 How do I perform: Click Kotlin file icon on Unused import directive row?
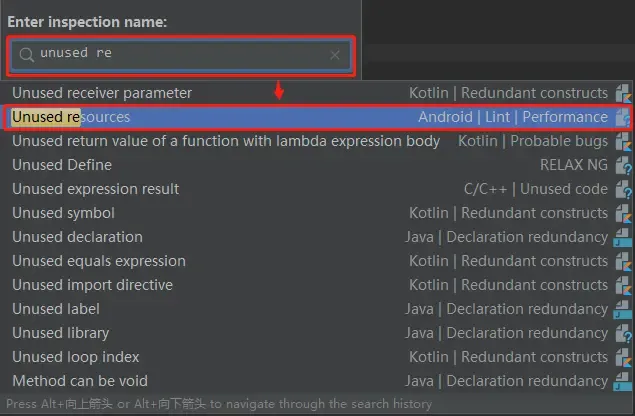(x=623, y=285)
